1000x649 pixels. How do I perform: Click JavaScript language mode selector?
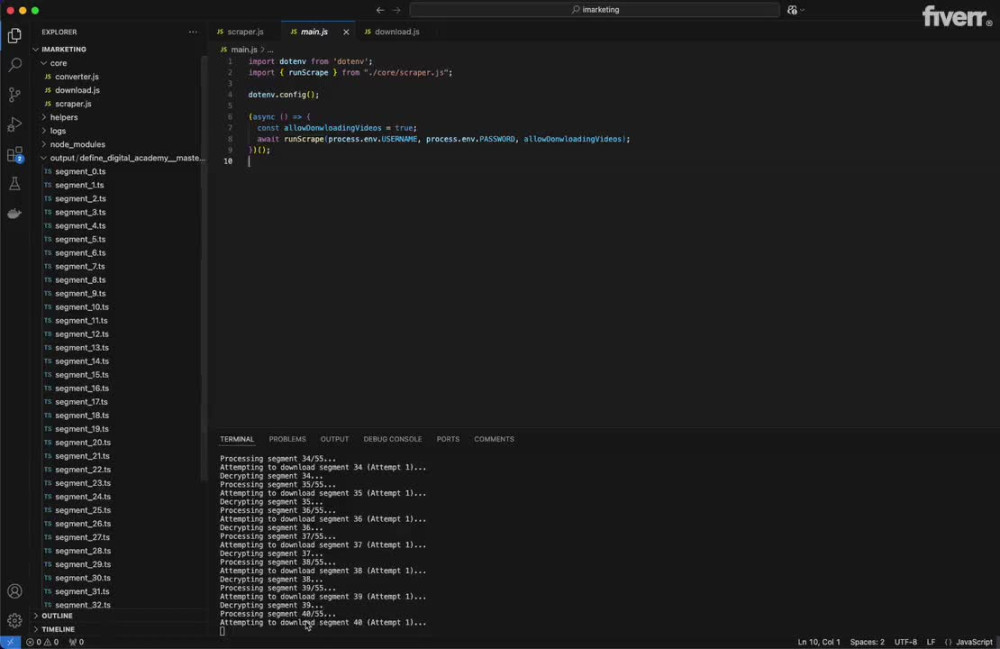[974, 642]
